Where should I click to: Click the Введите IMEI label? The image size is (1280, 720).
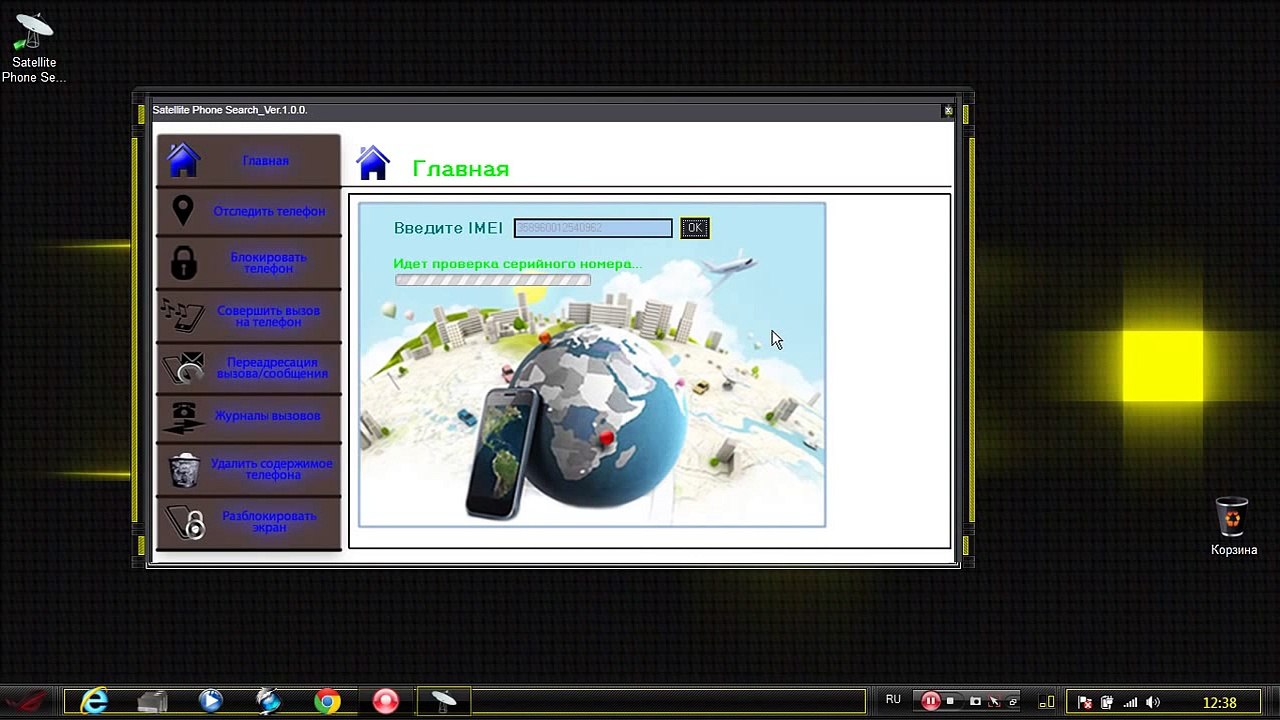(x=448, y=228)
